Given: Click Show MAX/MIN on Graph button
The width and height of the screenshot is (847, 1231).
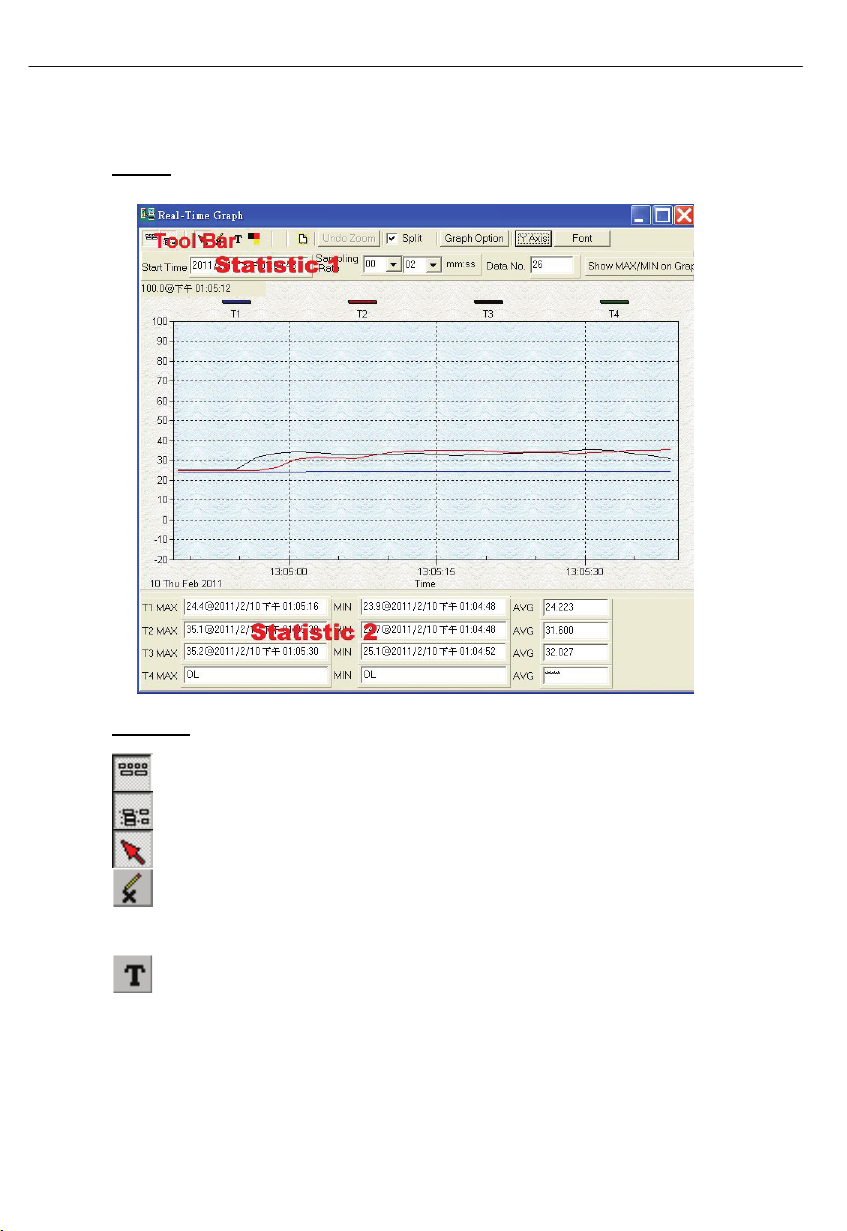Looking at the screenshot, I should pos(639,266).
